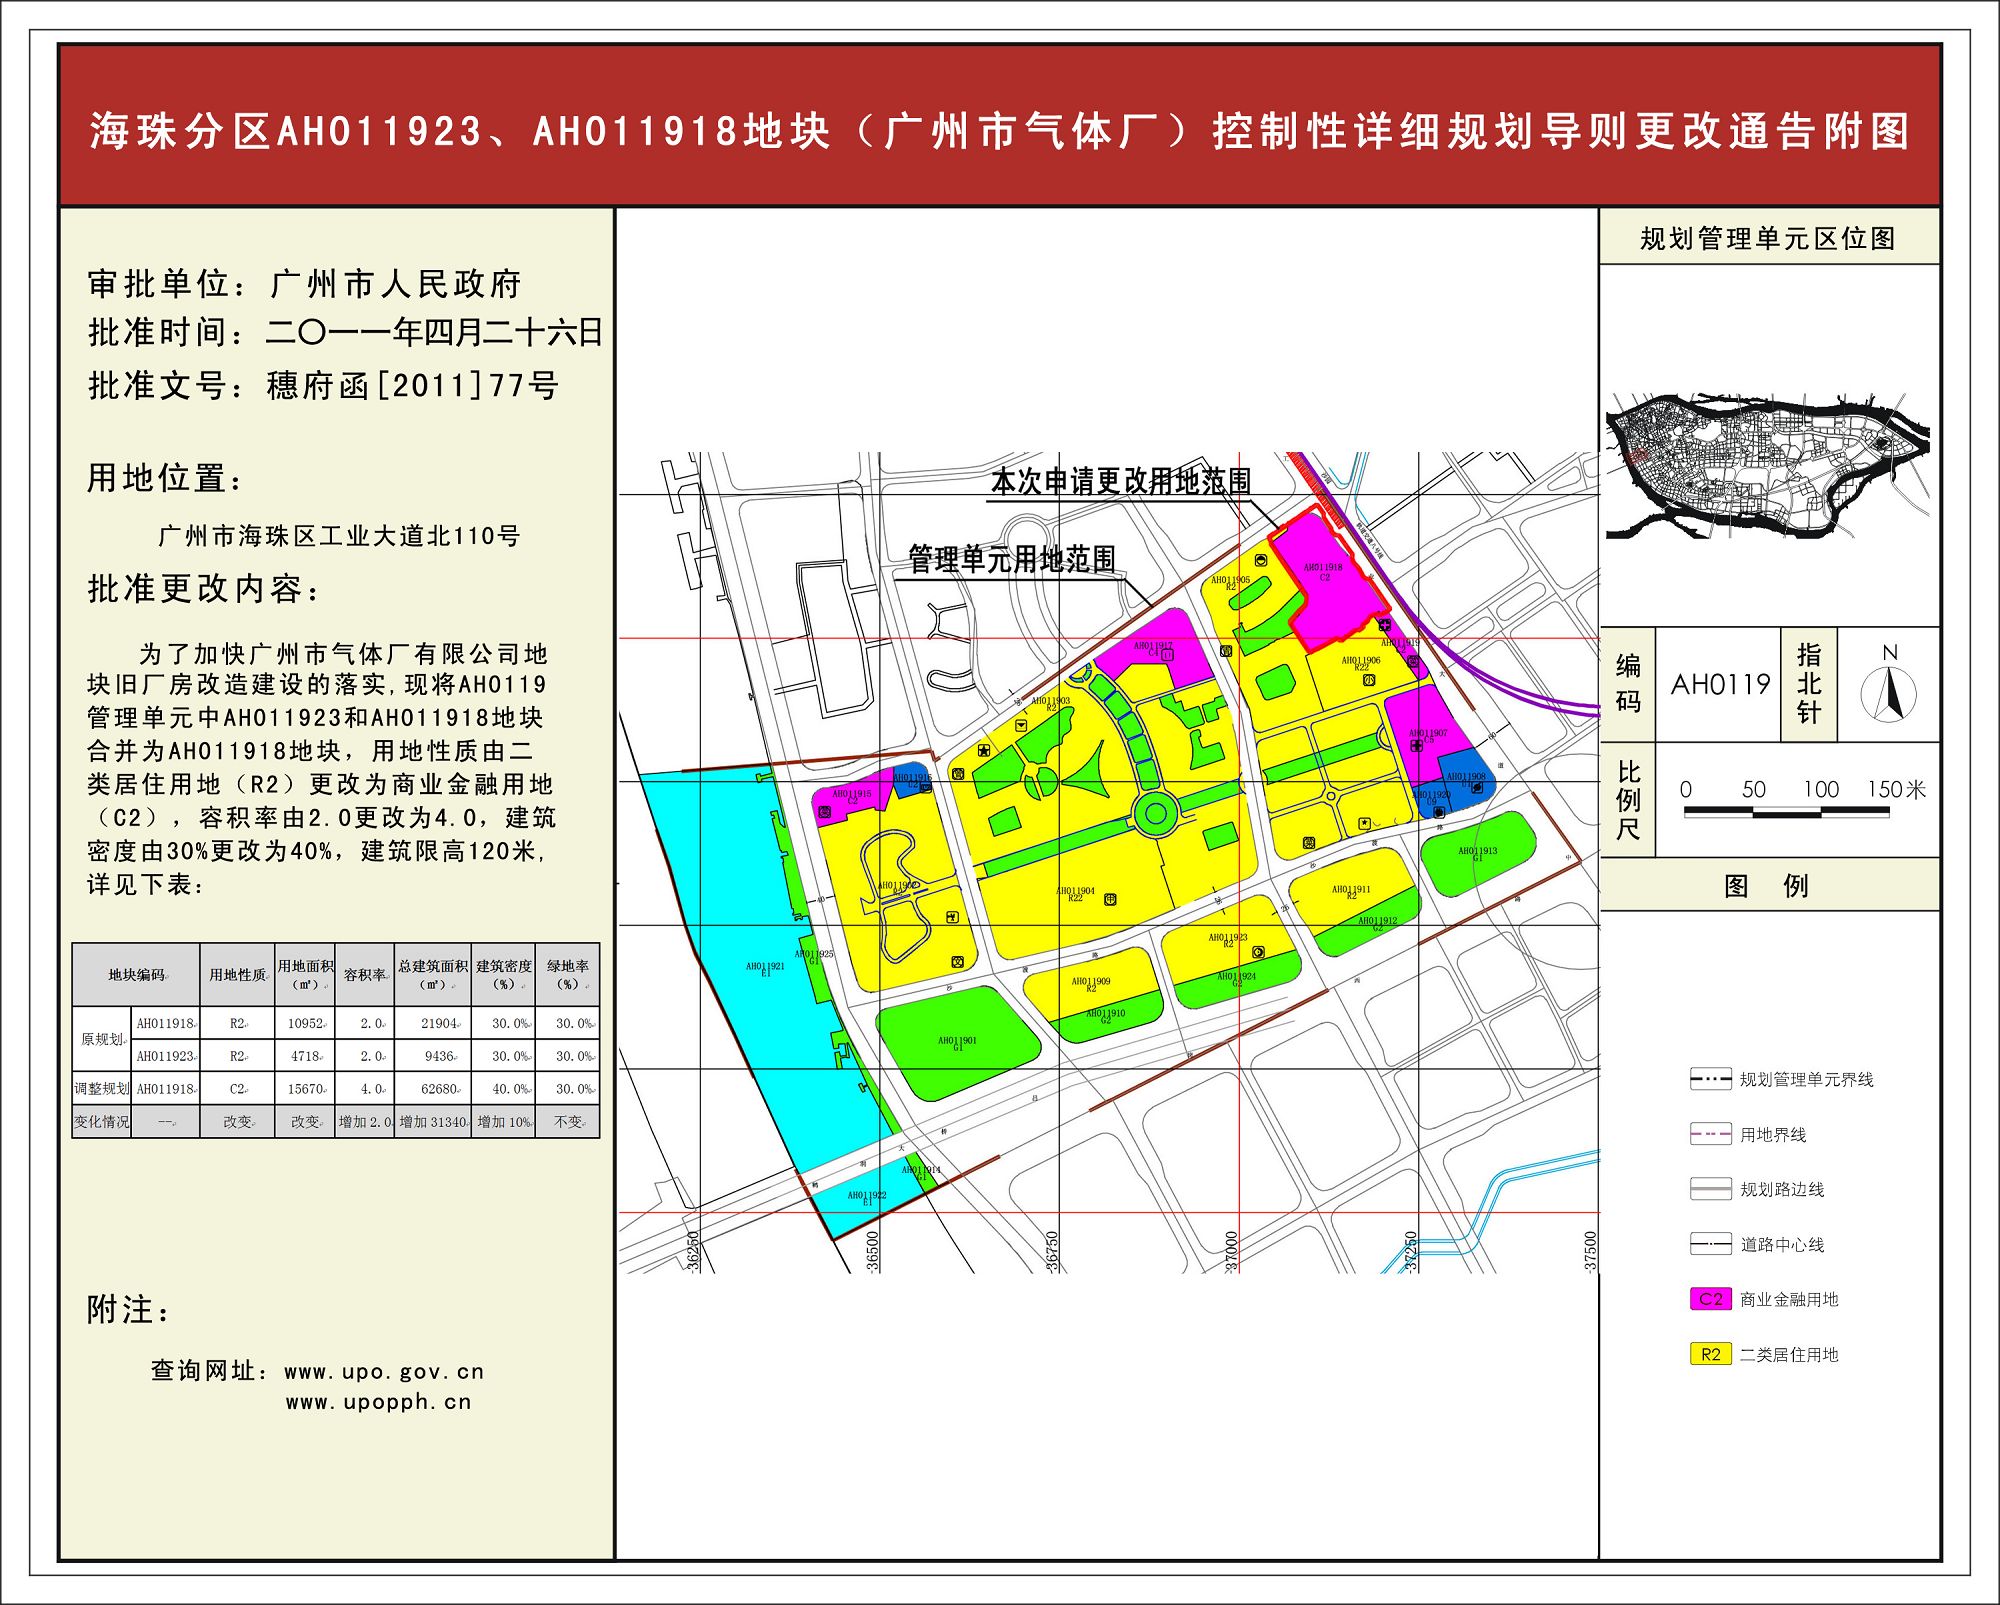
Task: Click the www.upo.gov.cn website address
Action: click(384, 1372)
